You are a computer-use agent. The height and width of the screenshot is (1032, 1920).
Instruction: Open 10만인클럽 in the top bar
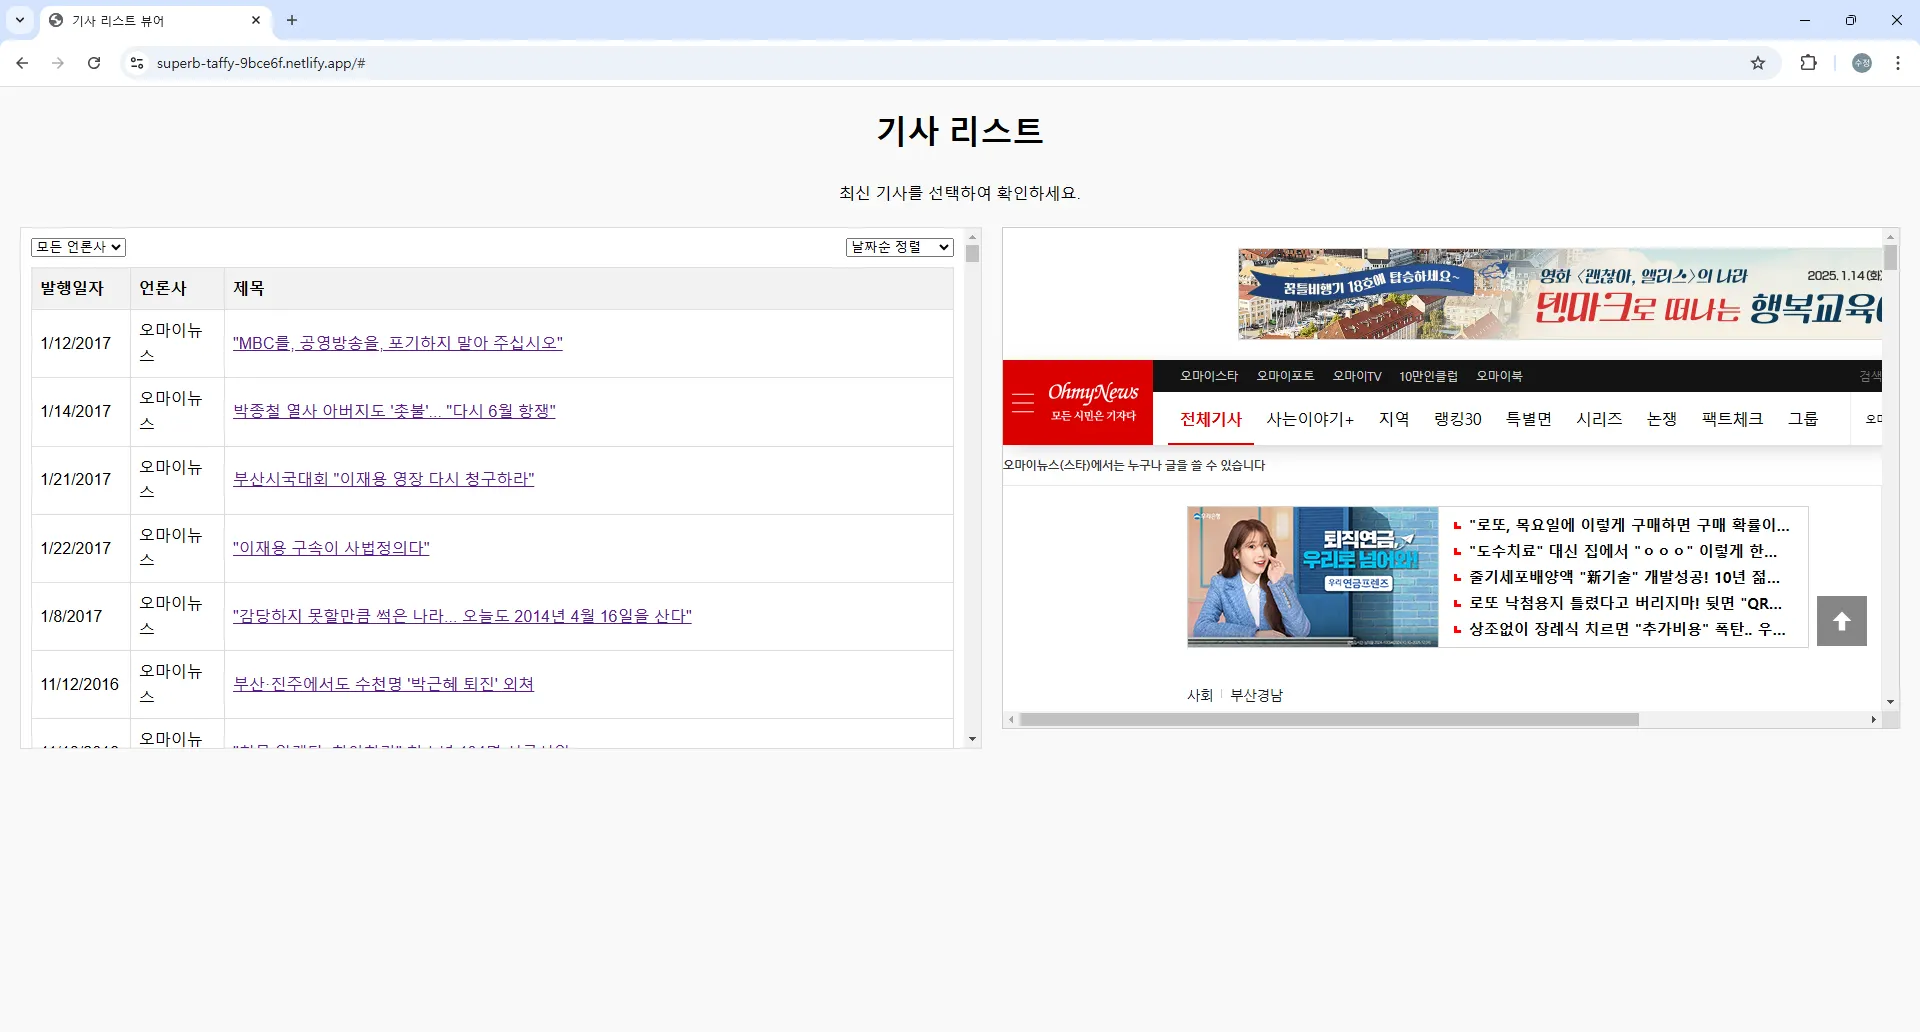(1428, 376)
